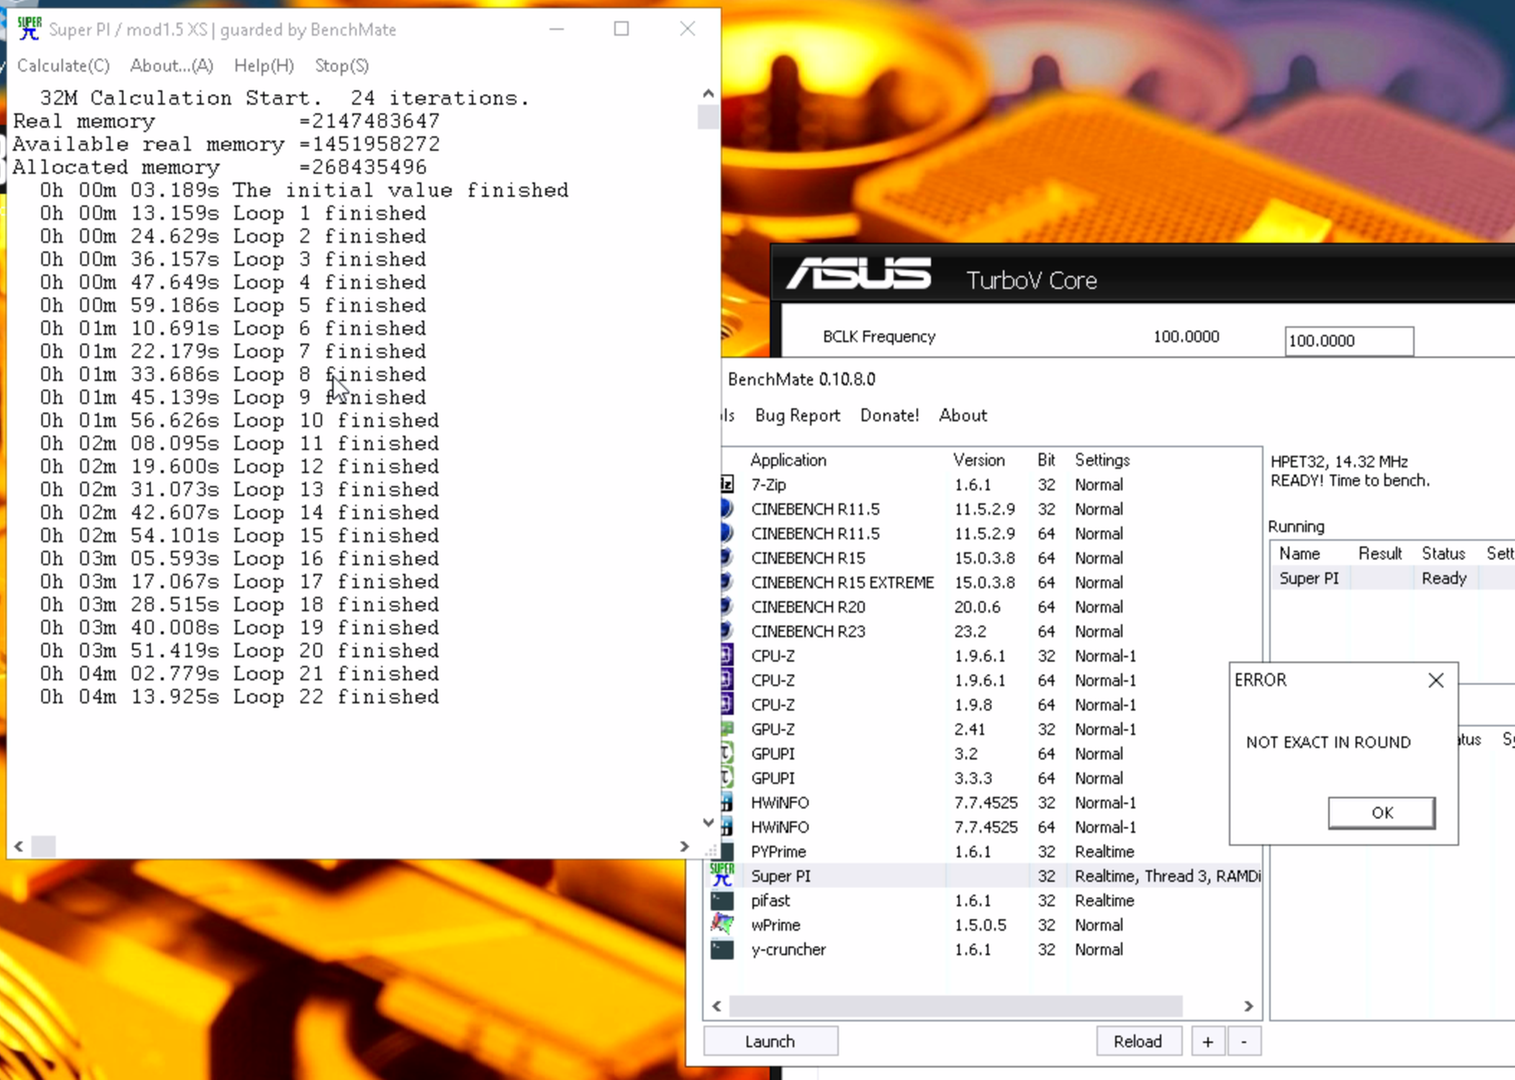Image resolution: width=1515 pixels, height=1080 pixels.
Task: Click Super PI scroll up arrow
Action: 708,93
